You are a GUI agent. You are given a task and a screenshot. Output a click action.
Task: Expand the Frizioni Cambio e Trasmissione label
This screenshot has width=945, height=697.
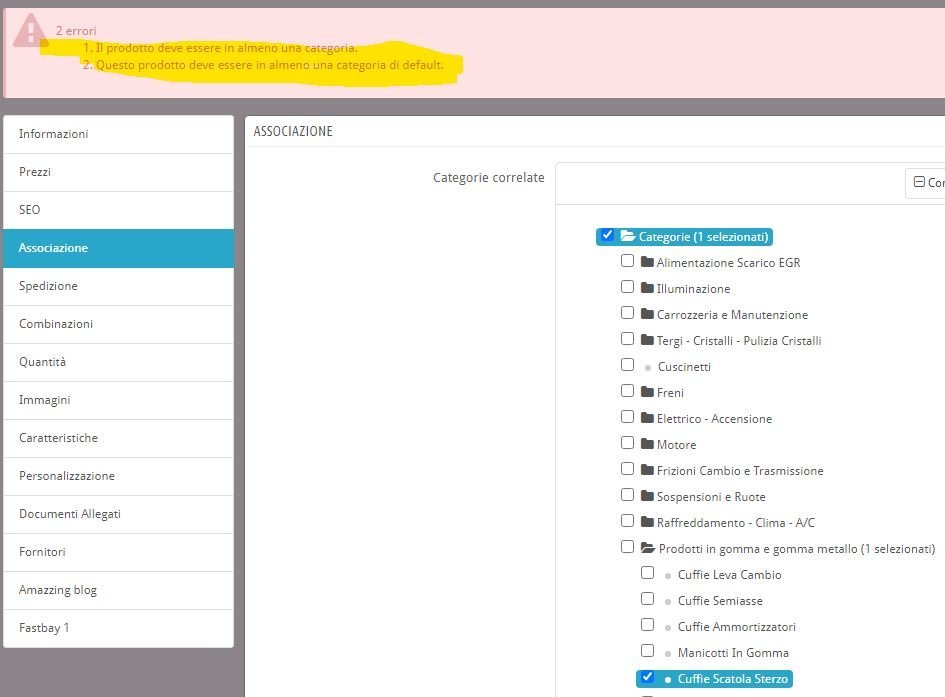[x=740, y=470]
